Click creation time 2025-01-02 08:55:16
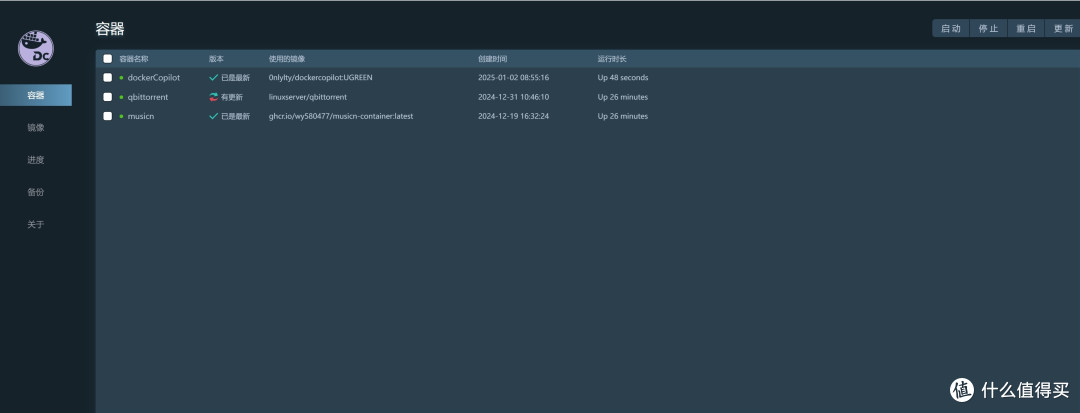Image resolution: width=1080 pixels, height=413 pixels. (x=513, y=78)
